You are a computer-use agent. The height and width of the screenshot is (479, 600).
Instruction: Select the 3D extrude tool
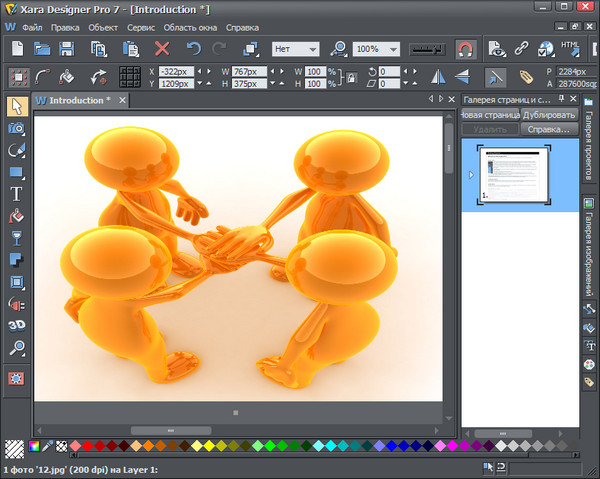16,326
